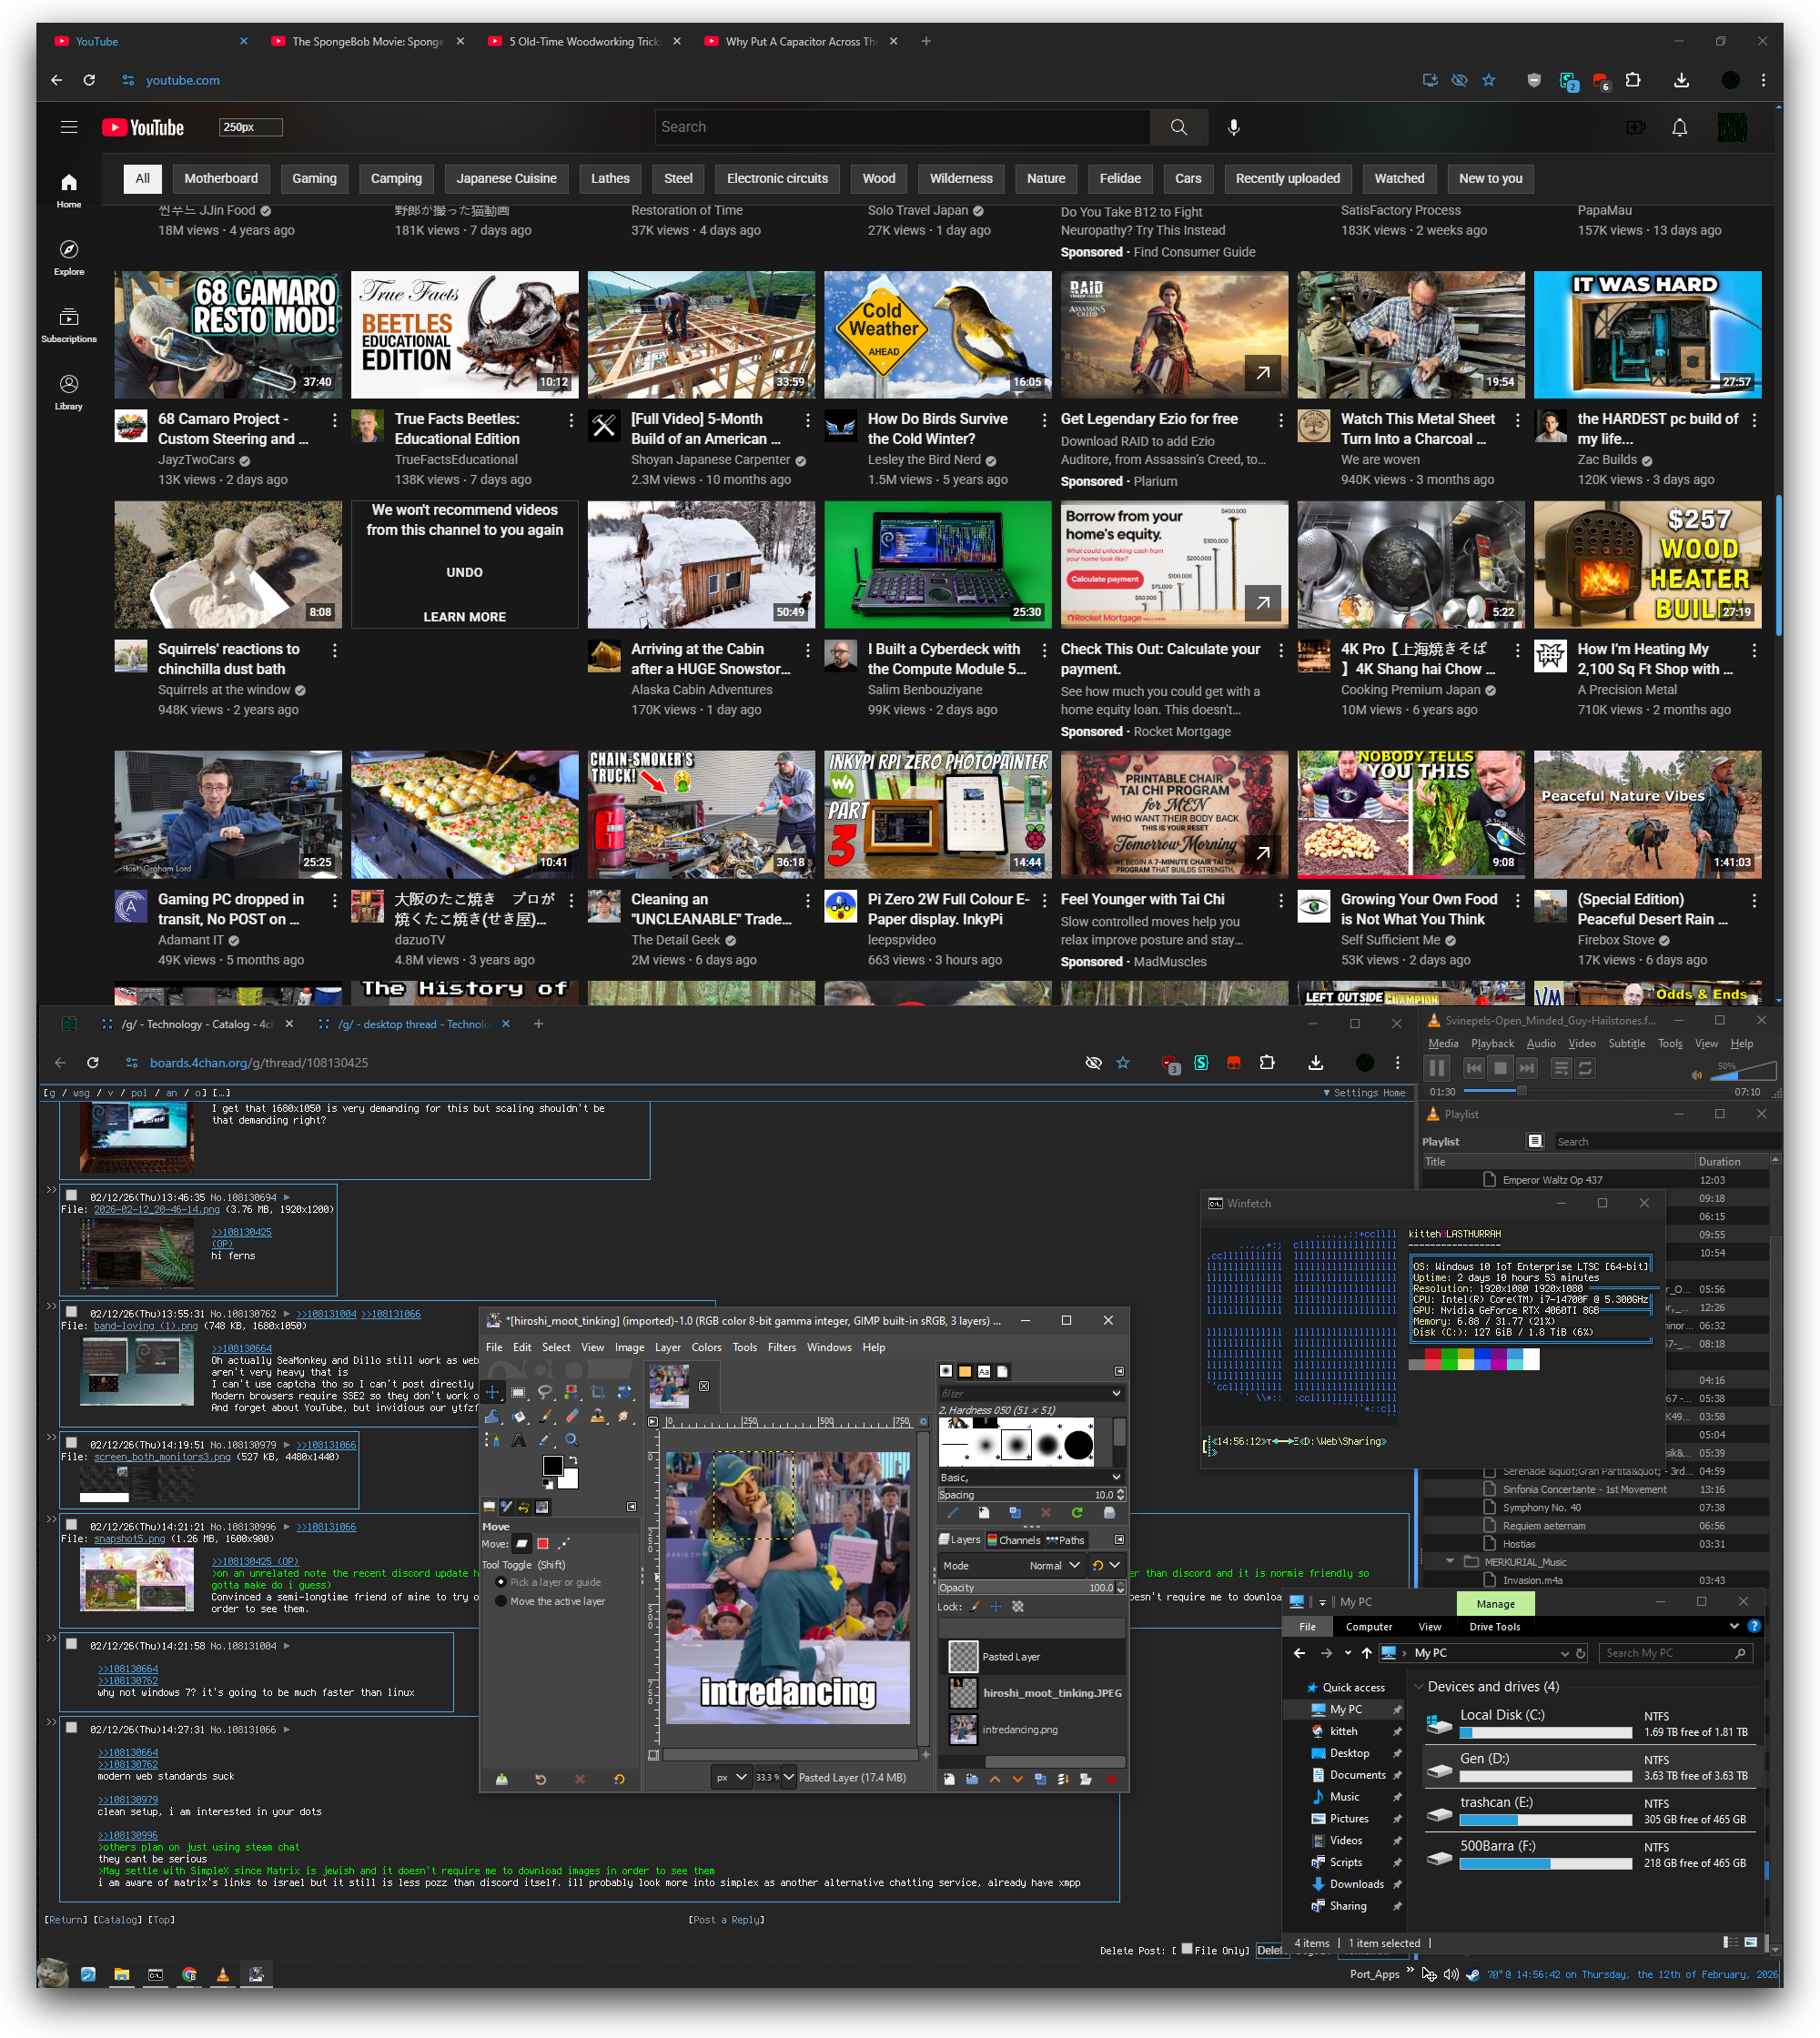The width and height of the screenshot is (1820, 2038).
Task: Select the GIMP Crop tool
Action: tap(598, 1392)
